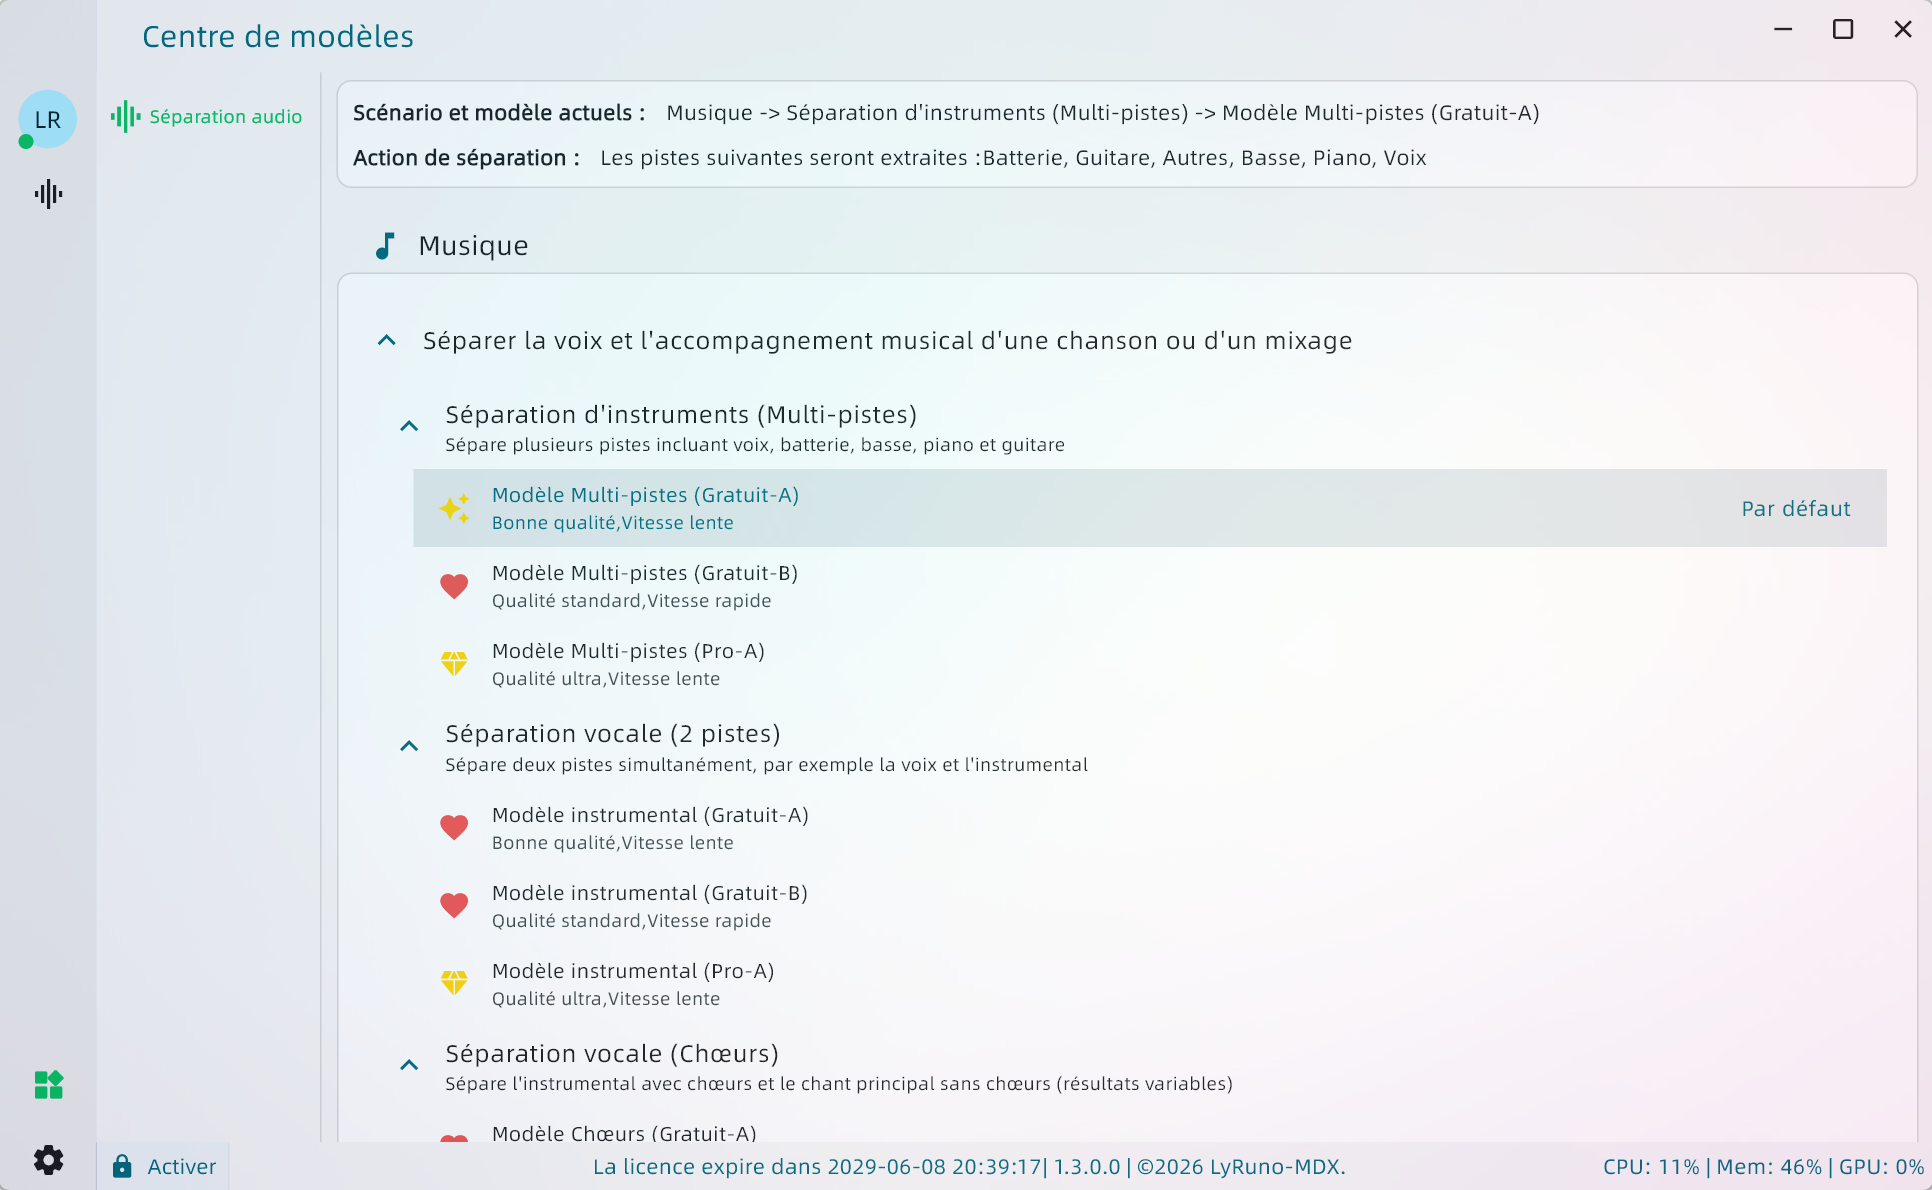Select the Séparation audio tab
The image size is (1932, 1190).
(x=207, y=117)
